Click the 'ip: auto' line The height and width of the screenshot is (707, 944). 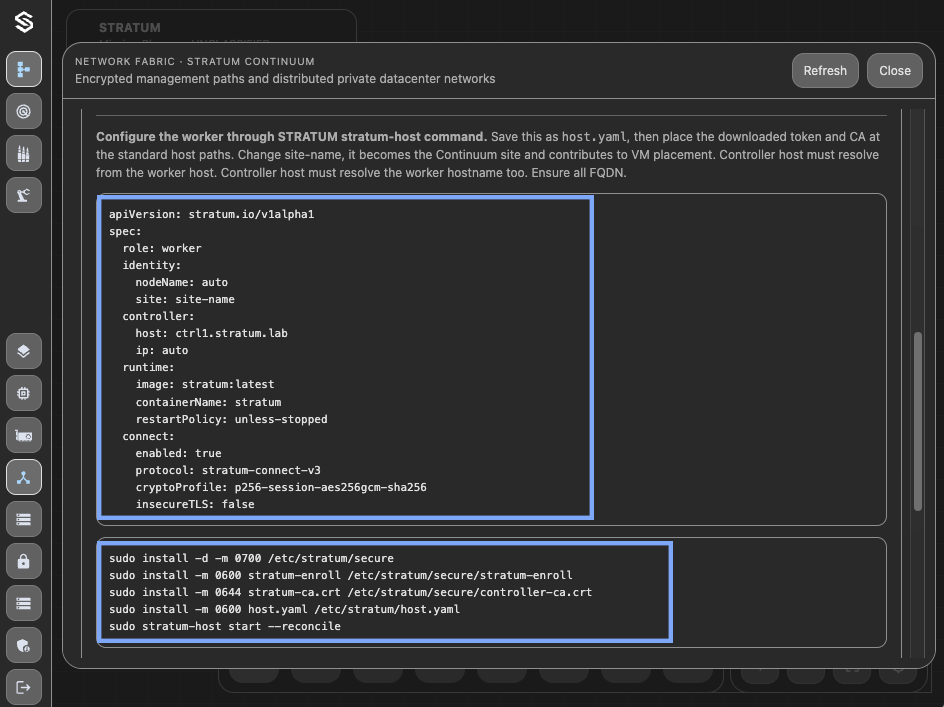coord(162,350)
